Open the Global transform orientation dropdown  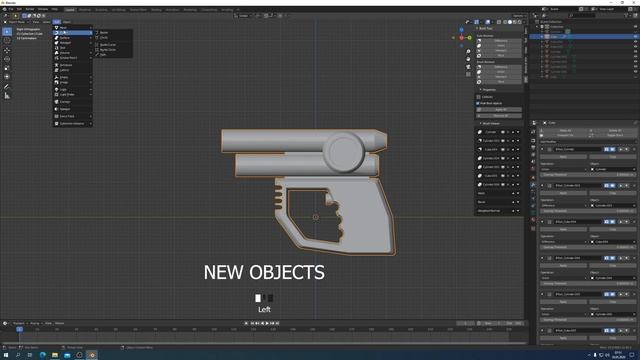243,16
